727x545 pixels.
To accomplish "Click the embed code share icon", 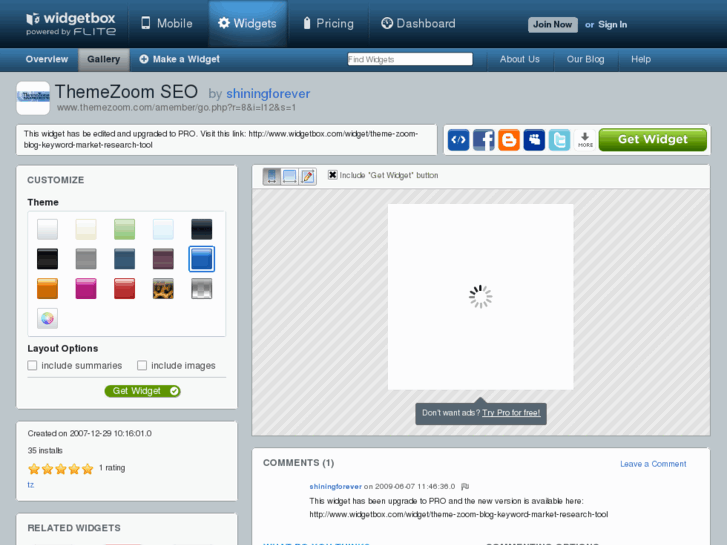I will [458, 140].
